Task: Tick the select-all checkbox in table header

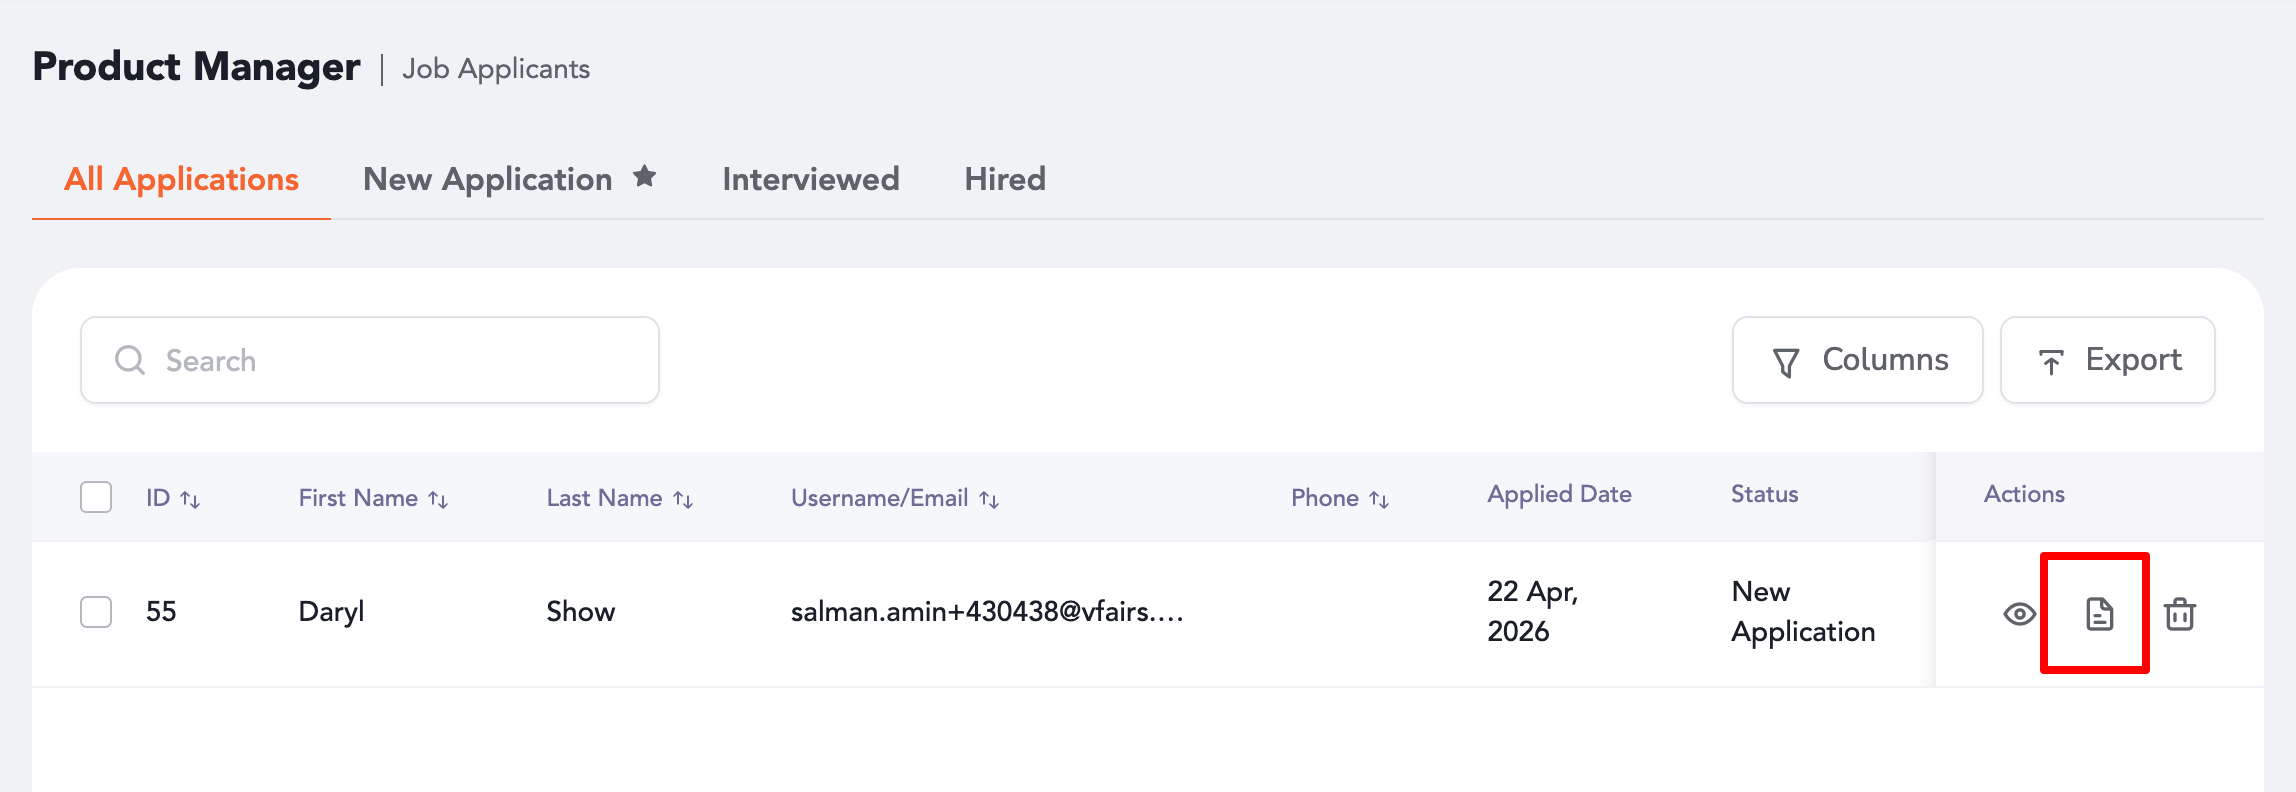Action: (x=96, y=497)
